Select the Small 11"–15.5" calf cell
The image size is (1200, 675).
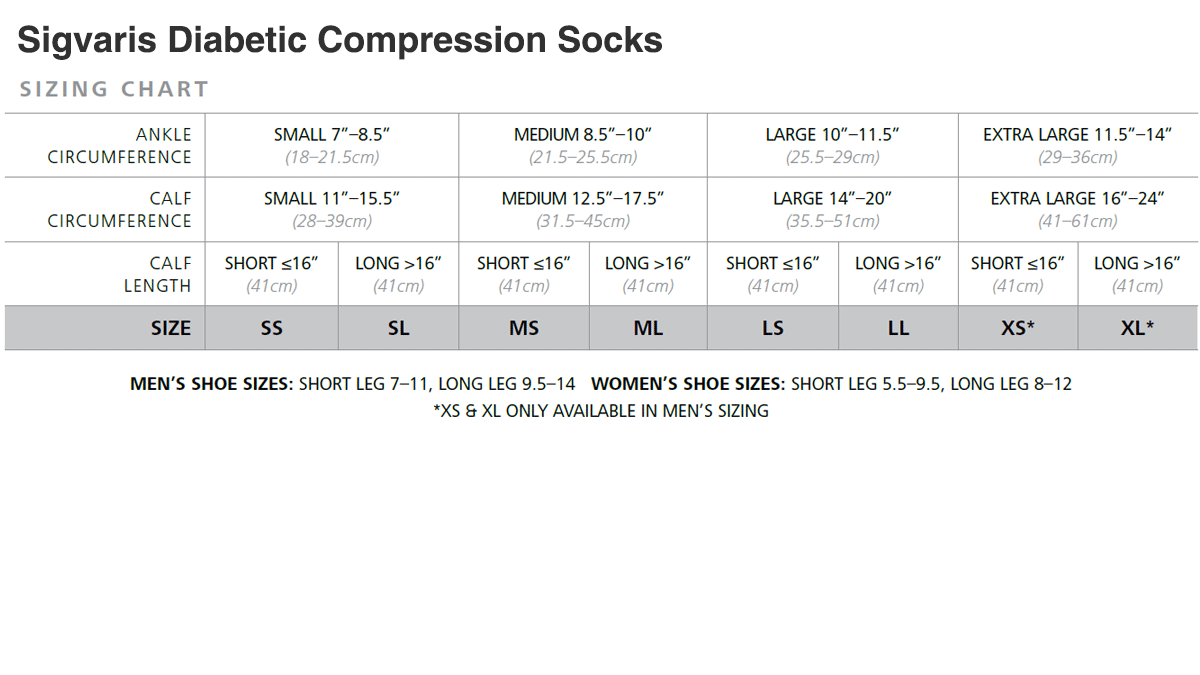pos(332,209)
